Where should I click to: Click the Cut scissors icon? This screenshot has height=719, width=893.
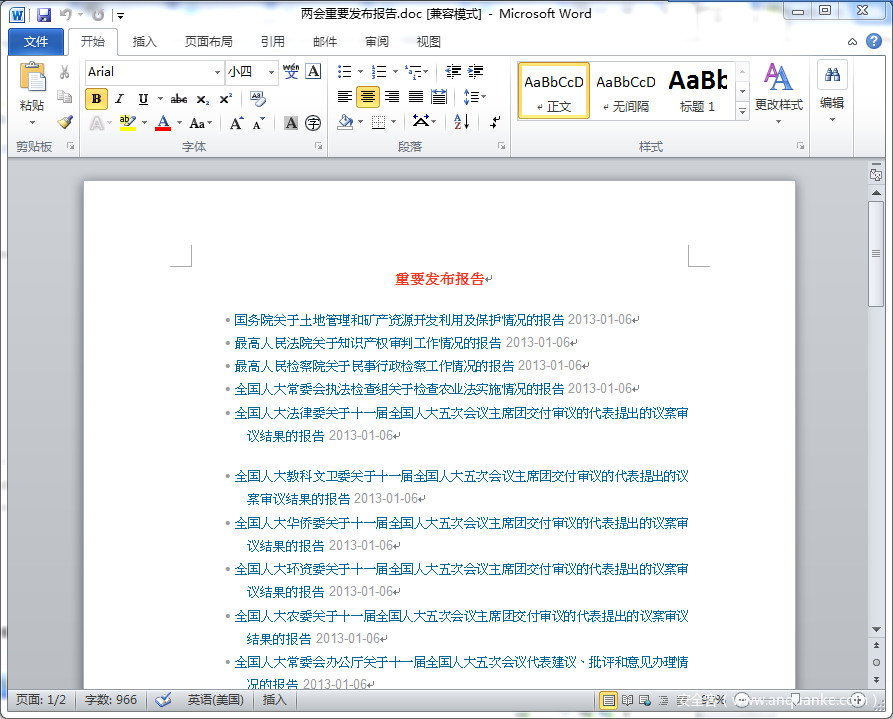coord(65,72)
